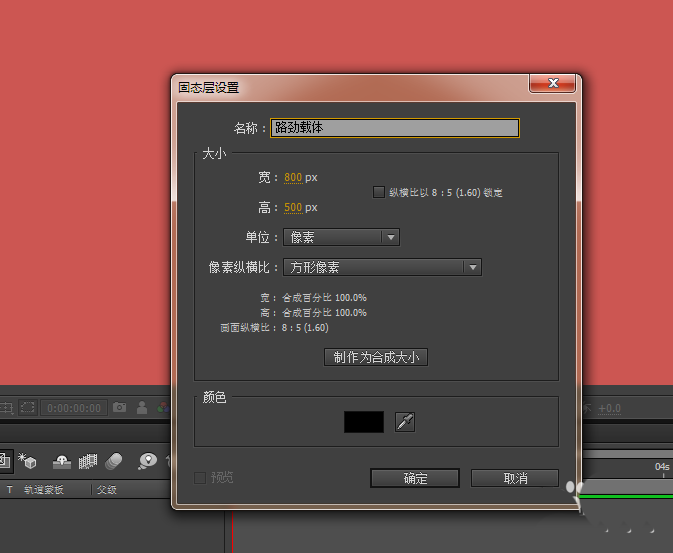Click the 04s timeline ruler mark
The width and height of the screenshot is (673, 553).
click(x=662, y=466)
